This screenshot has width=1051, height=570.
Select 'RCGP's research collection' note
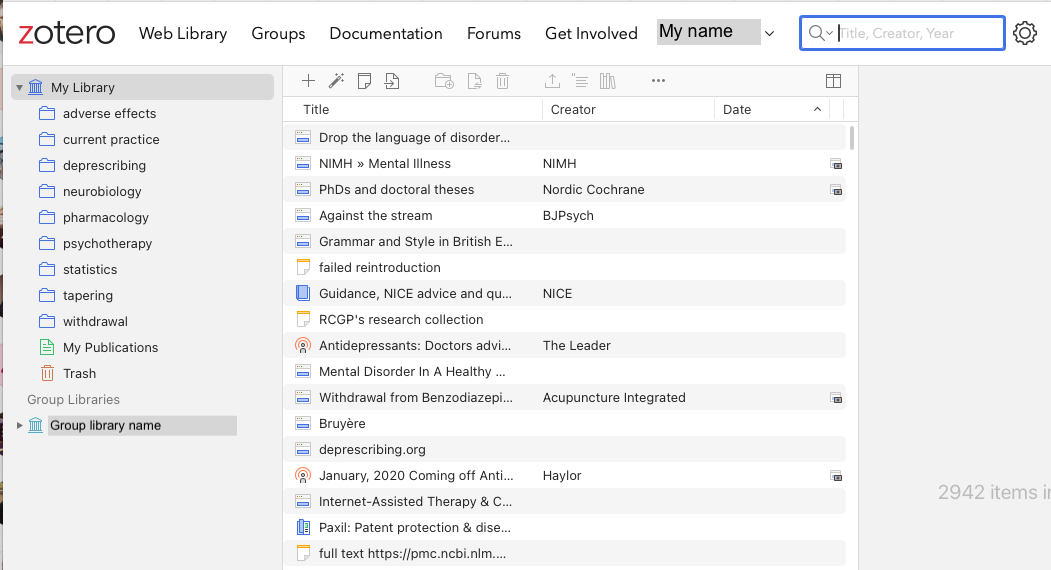(x=564, y=319)
